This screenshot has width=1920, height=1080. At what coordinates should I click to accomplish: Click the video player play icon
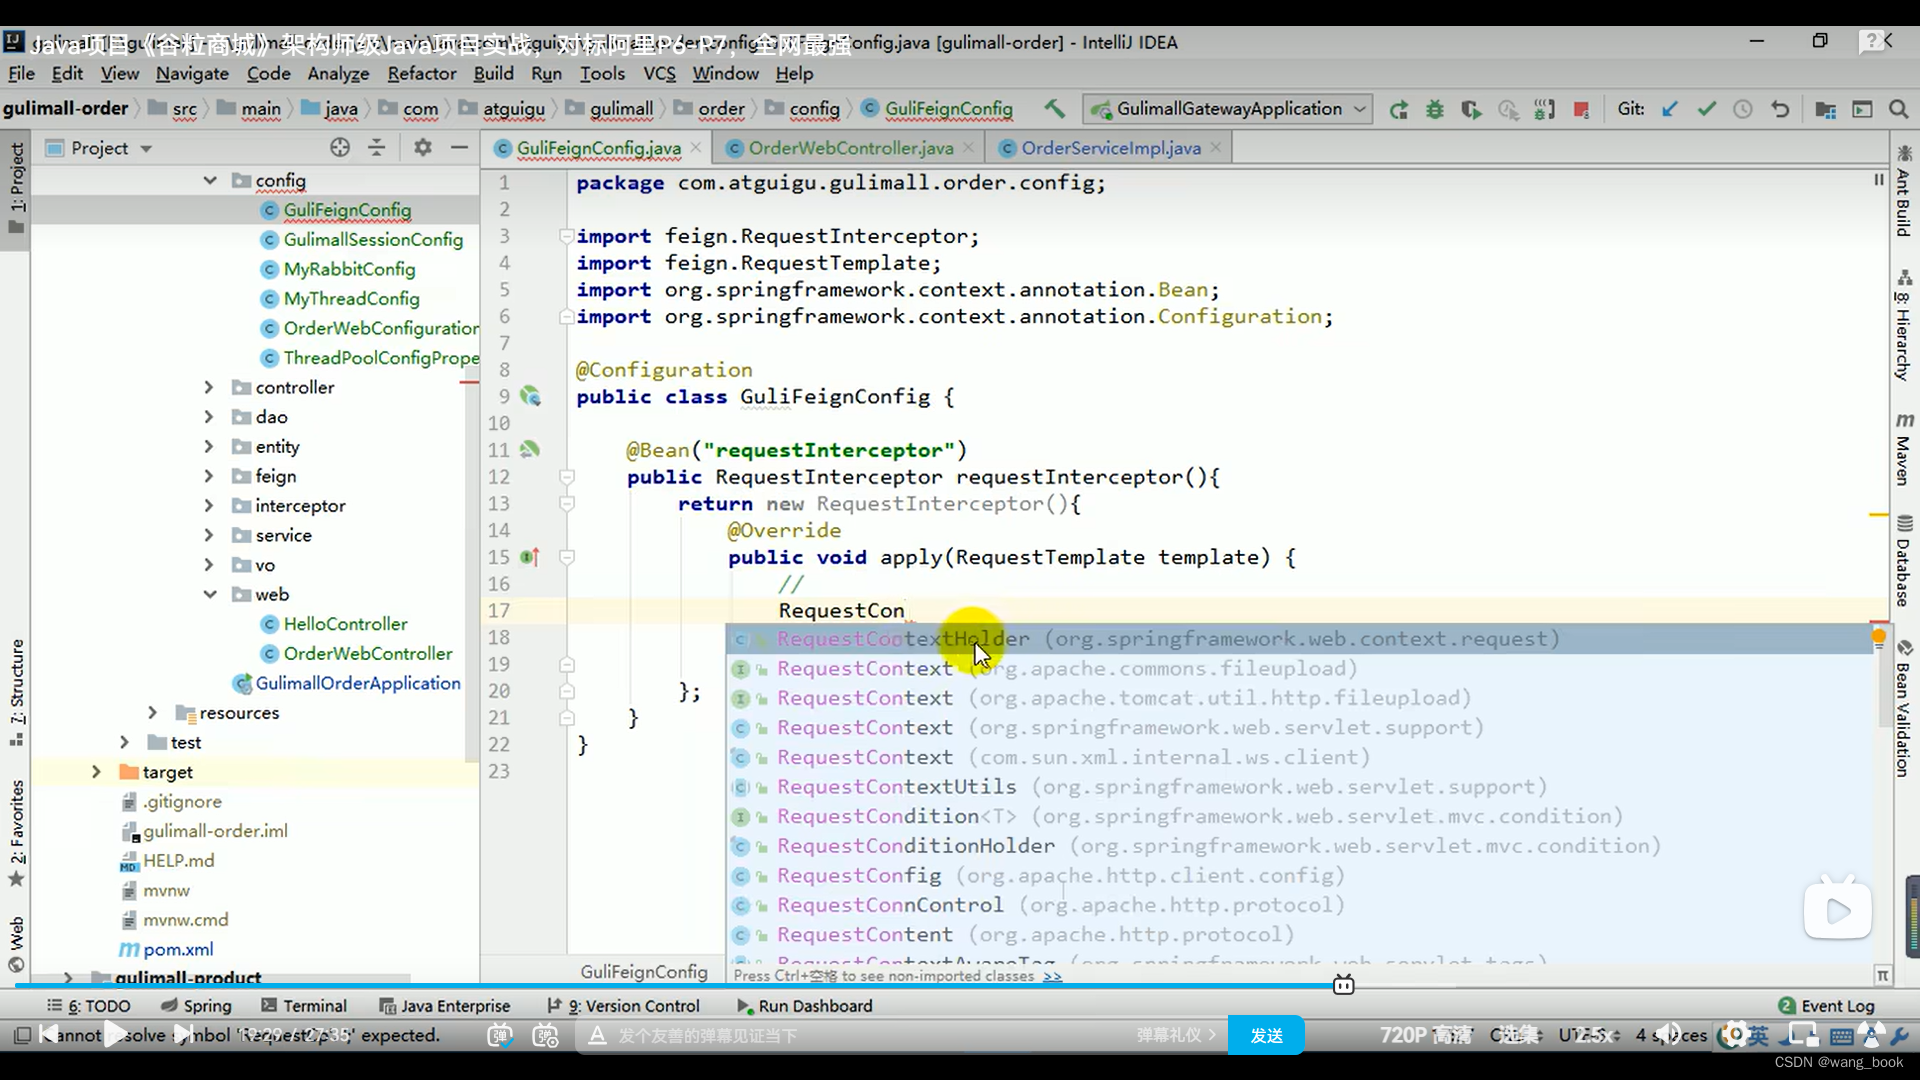[x=117, y=1035]
